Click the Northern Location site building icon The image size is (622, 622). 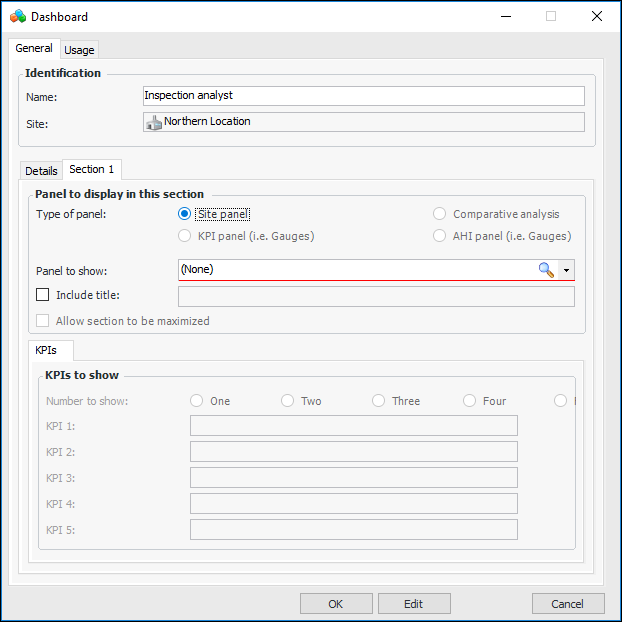coord(154,122)
